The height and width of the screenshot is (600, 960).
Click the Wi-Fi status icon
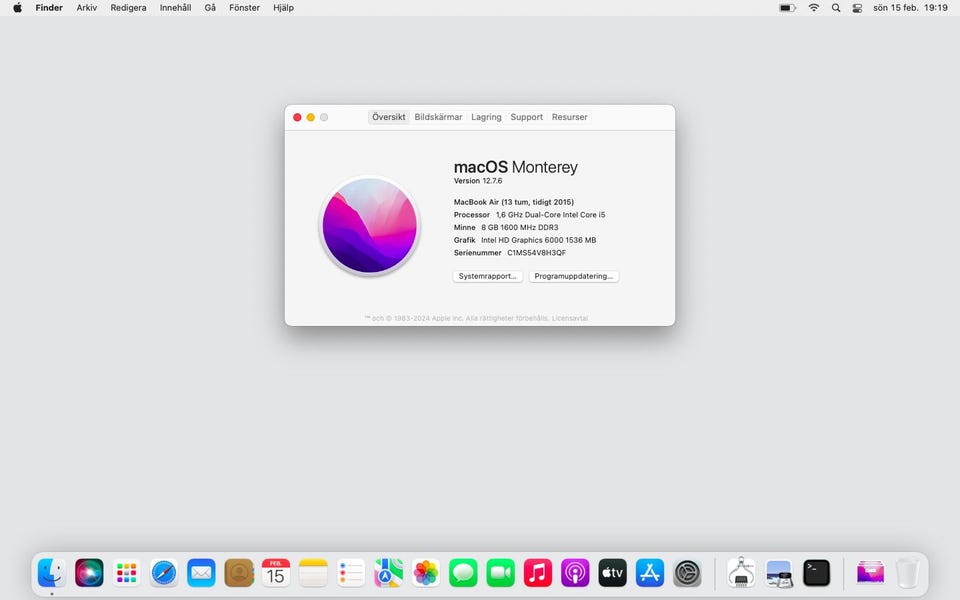(x=813, y=8)
